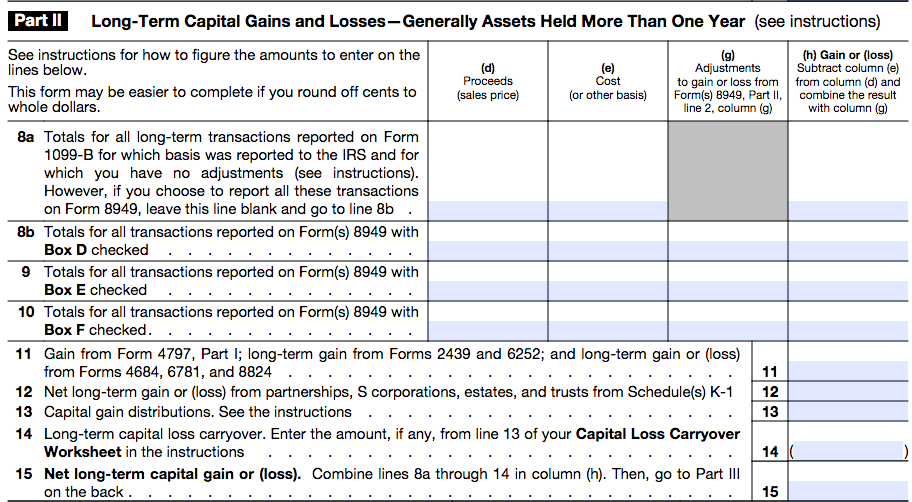Click line 8a Gain or (loss) field

pos(848,210)
